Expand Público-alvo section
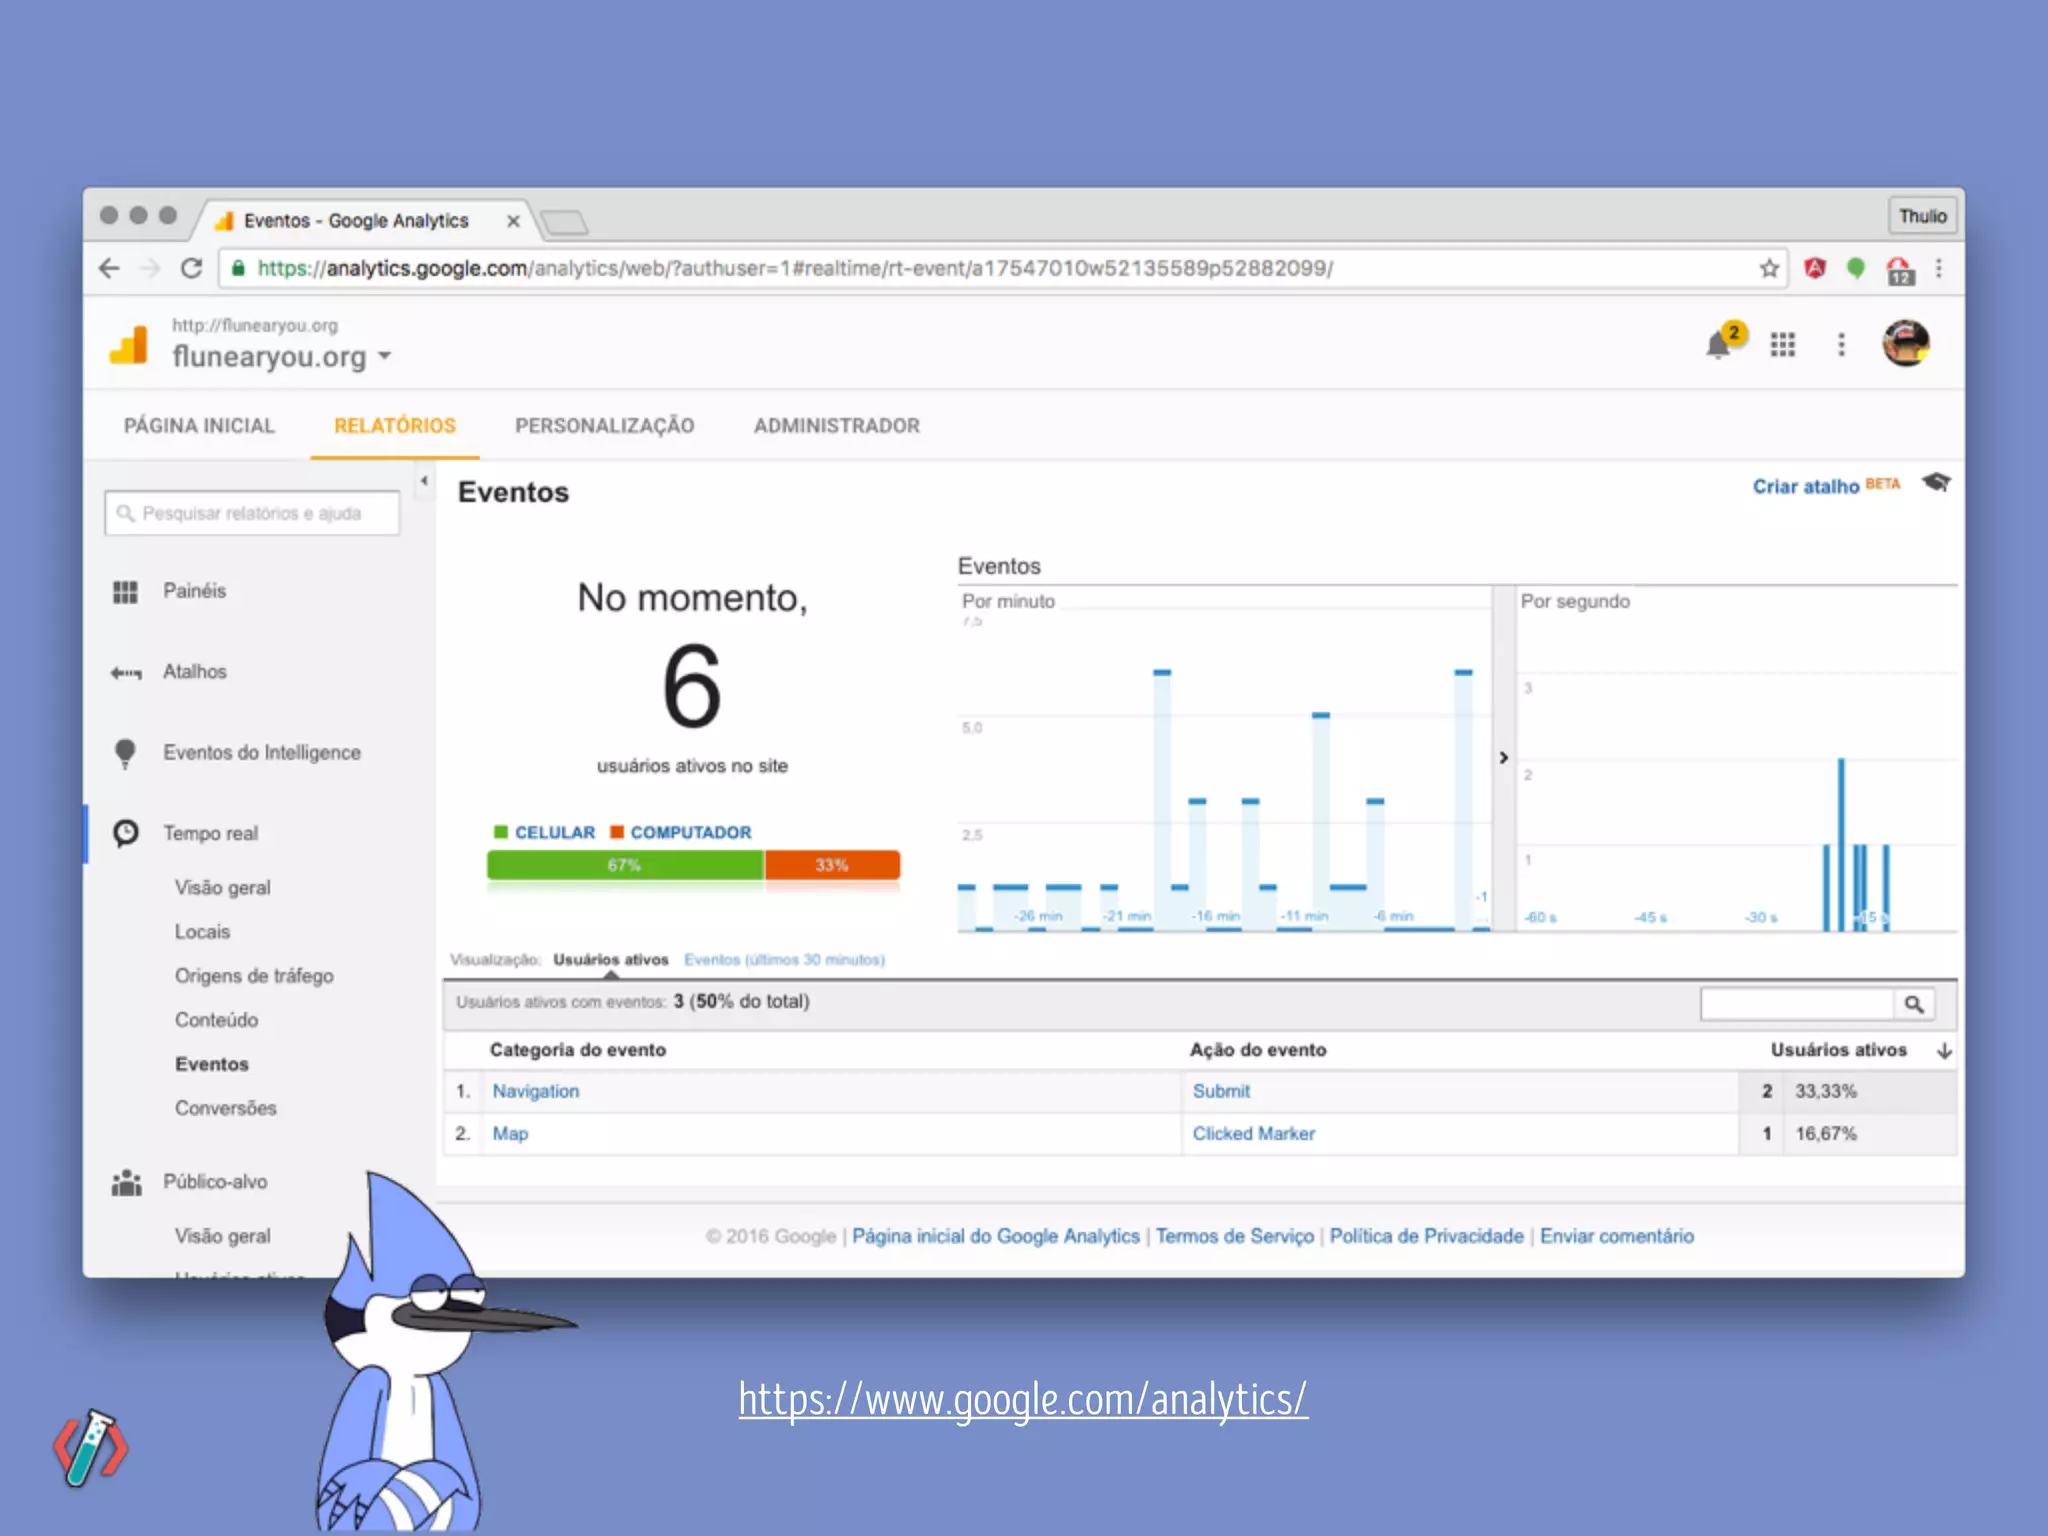The image size is (2048, 1536). 215,1182
